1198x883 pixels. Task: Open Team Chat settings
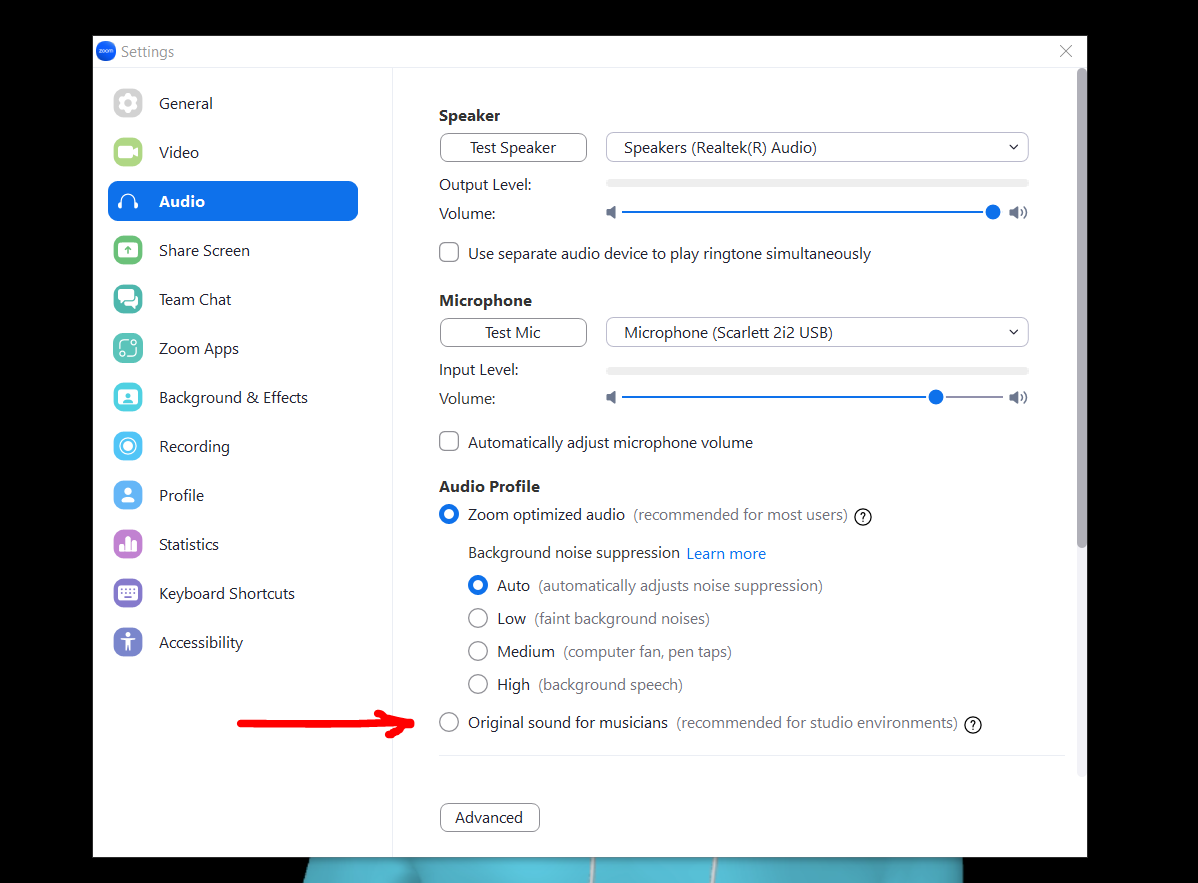pyautogui.click(x=232, y=299)
